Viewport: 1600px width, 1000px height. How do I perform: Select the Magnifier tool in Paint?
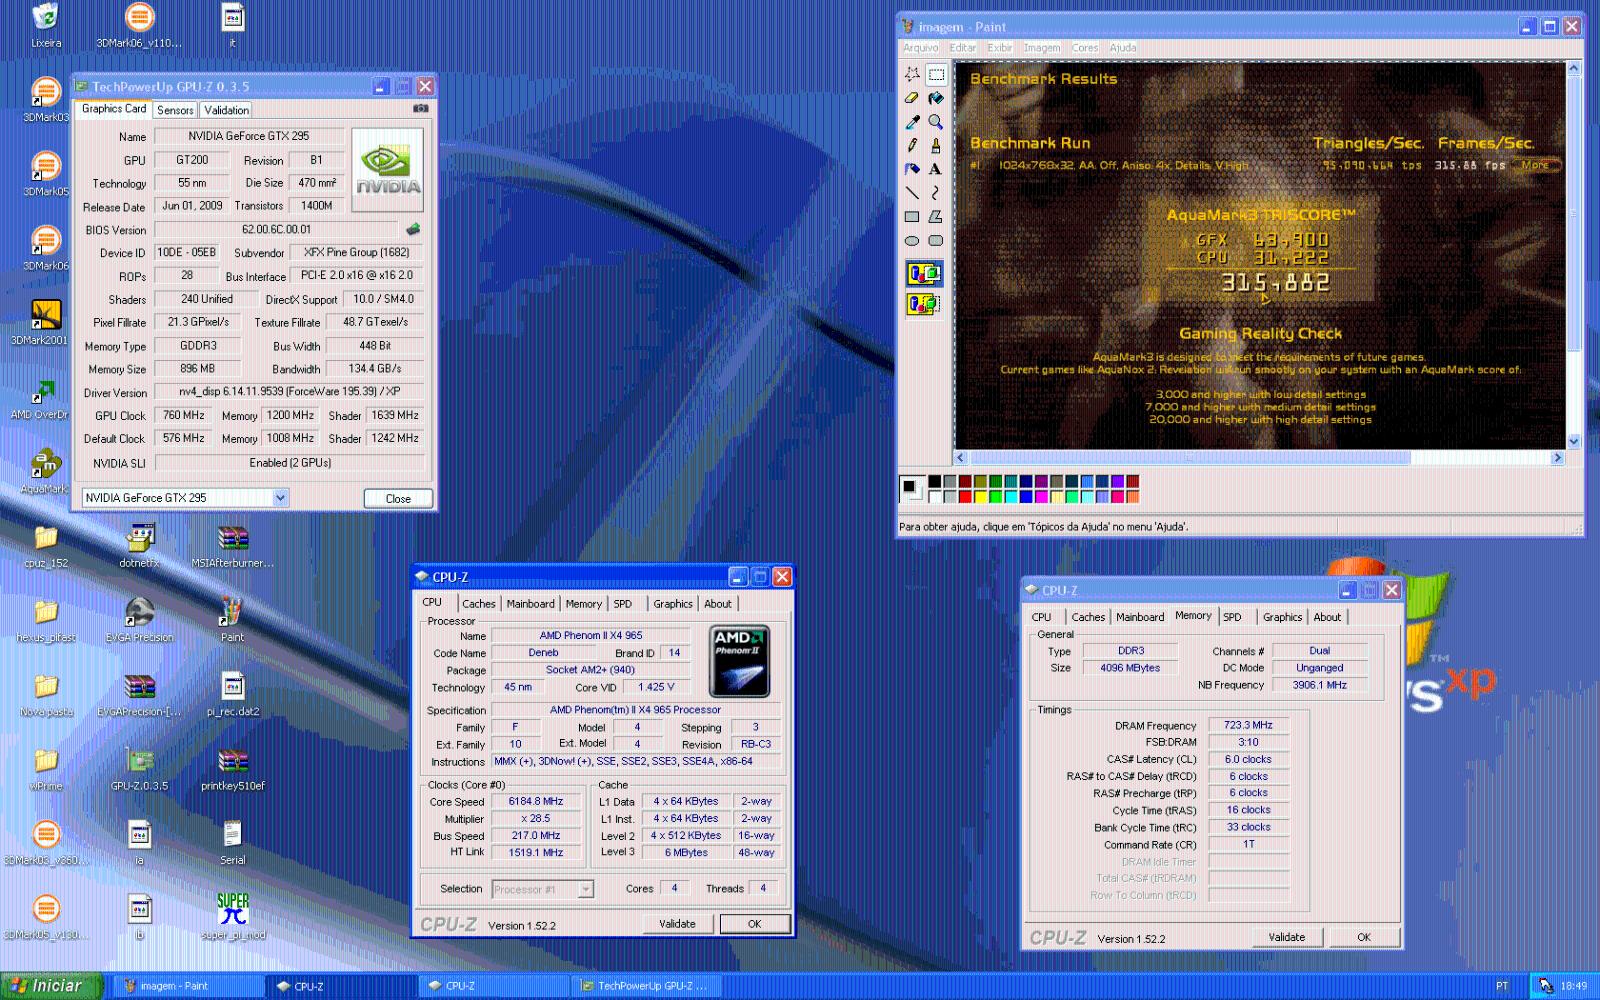[936, 122]
